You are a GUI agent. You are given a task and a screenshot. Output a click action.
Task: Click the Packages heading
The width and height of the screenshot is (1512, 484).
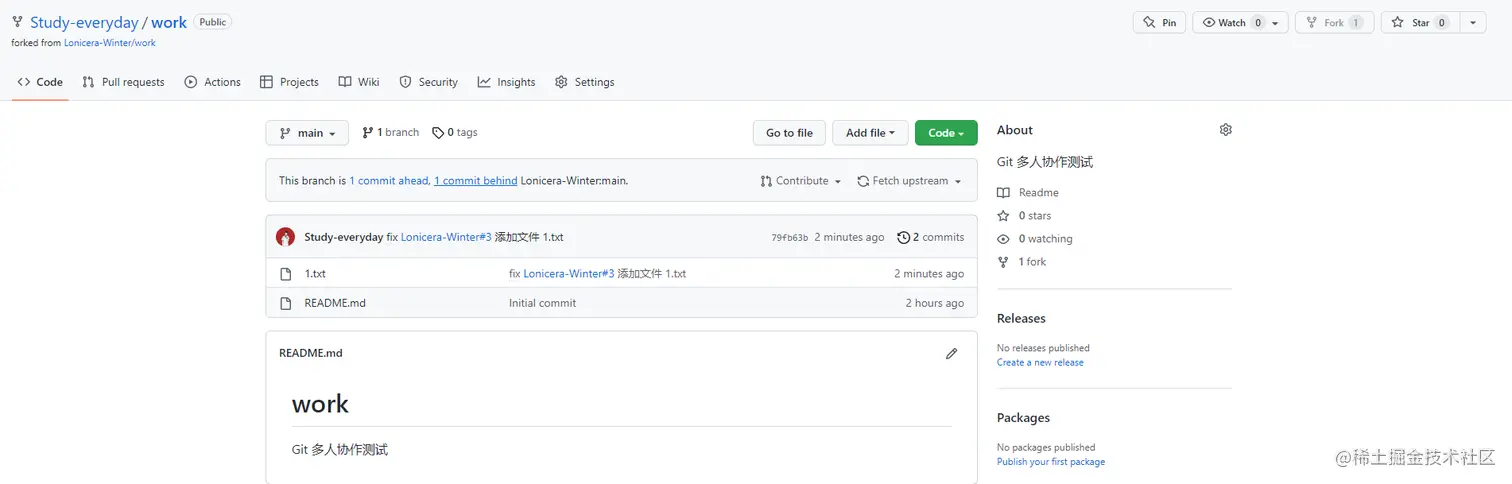[x=1023, y=417]
